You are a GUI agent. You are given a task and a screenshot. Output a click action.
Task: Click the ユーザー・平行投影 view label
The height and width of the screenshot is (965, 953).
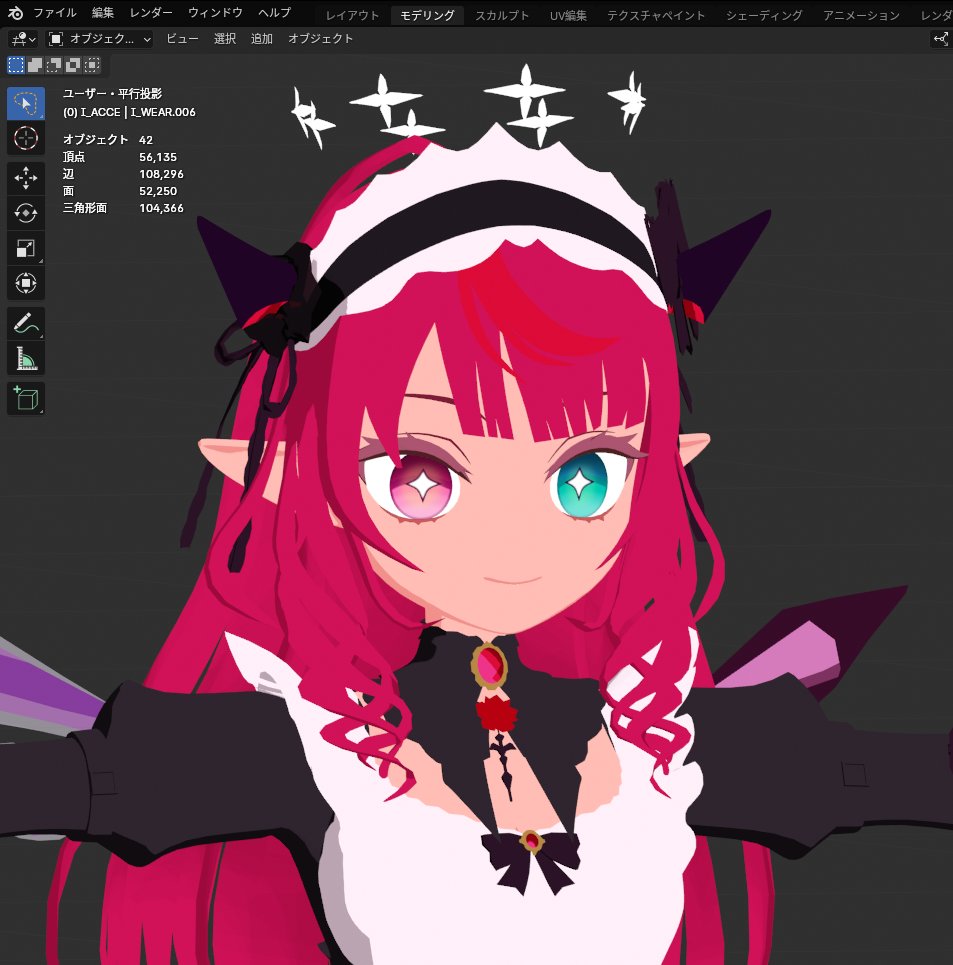click(113, 94)
